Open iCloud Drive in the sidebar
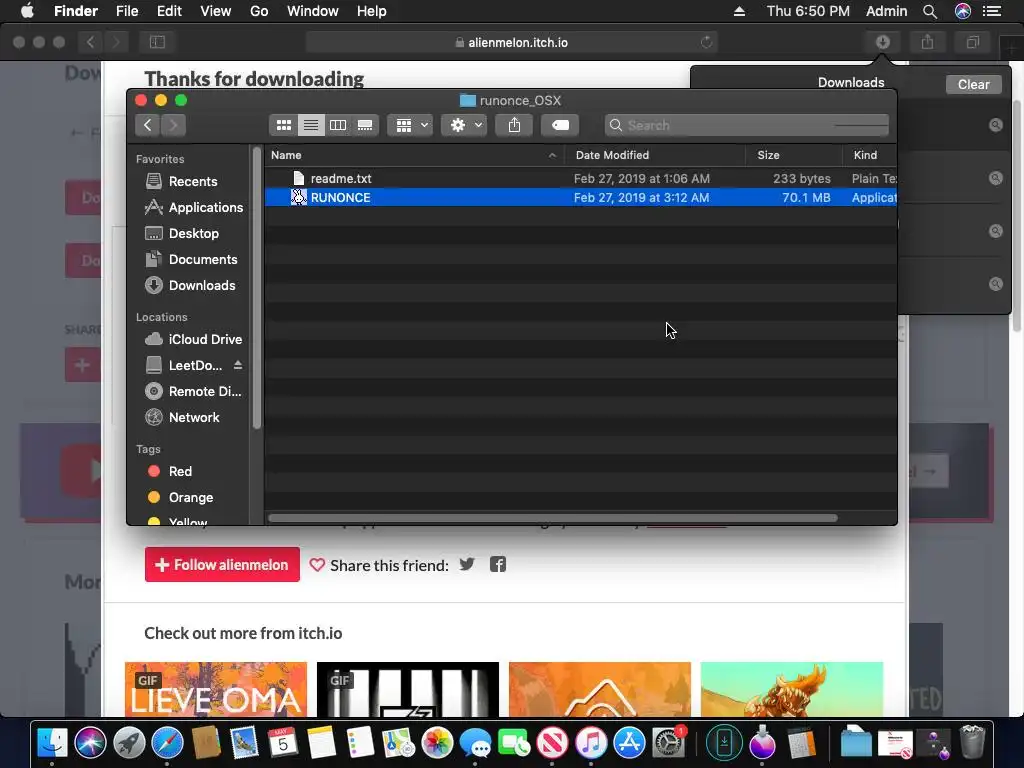Image resolution: width=1024 pixels, height=768 pixels. 194,339
